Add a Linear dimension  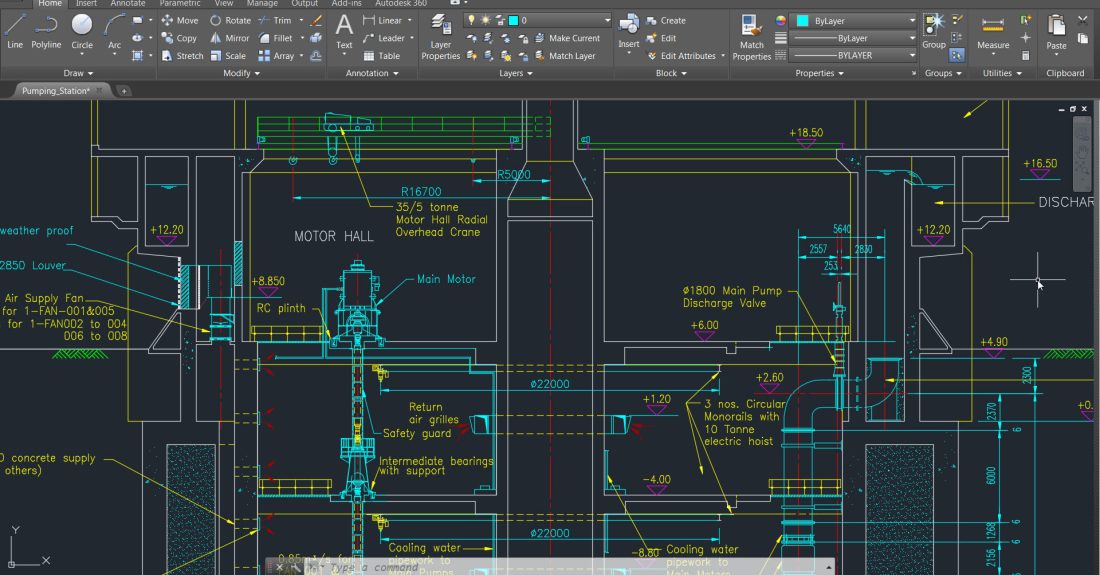(x=384, y=20)
